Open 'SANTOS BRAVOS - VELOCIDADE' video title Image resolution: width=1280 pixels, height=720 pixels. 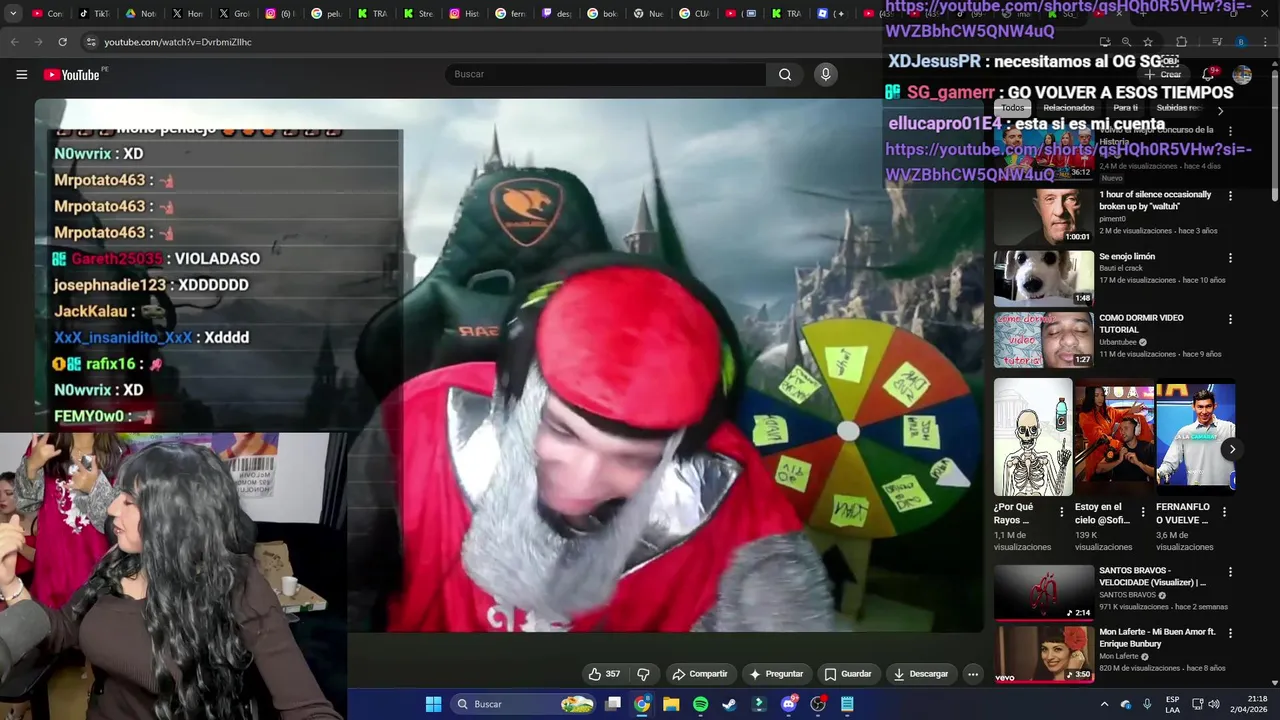click(1152, 576)
